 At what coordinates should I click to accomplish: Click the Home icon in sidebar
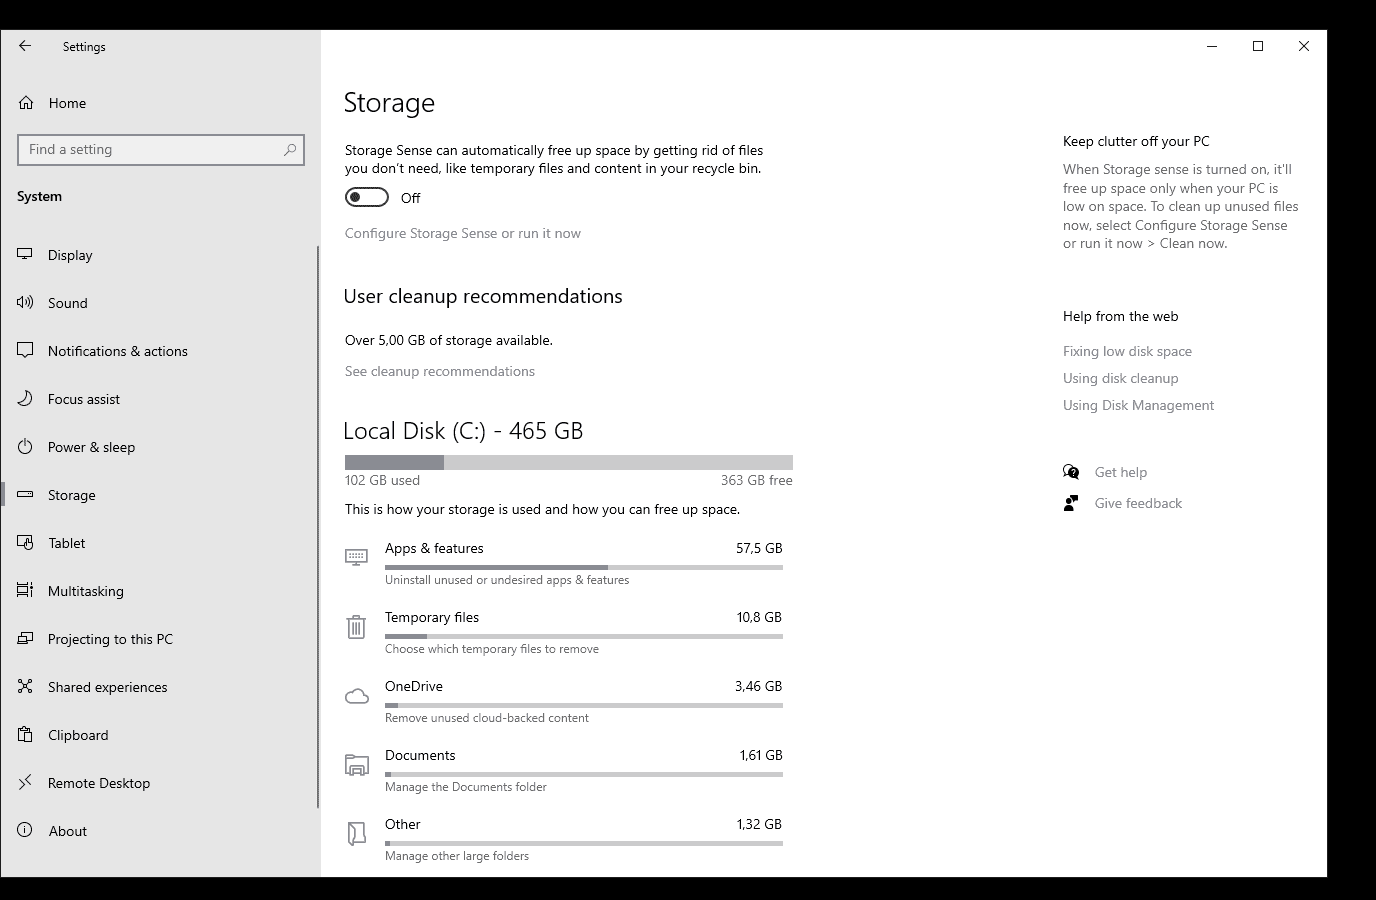click(27, 103)
